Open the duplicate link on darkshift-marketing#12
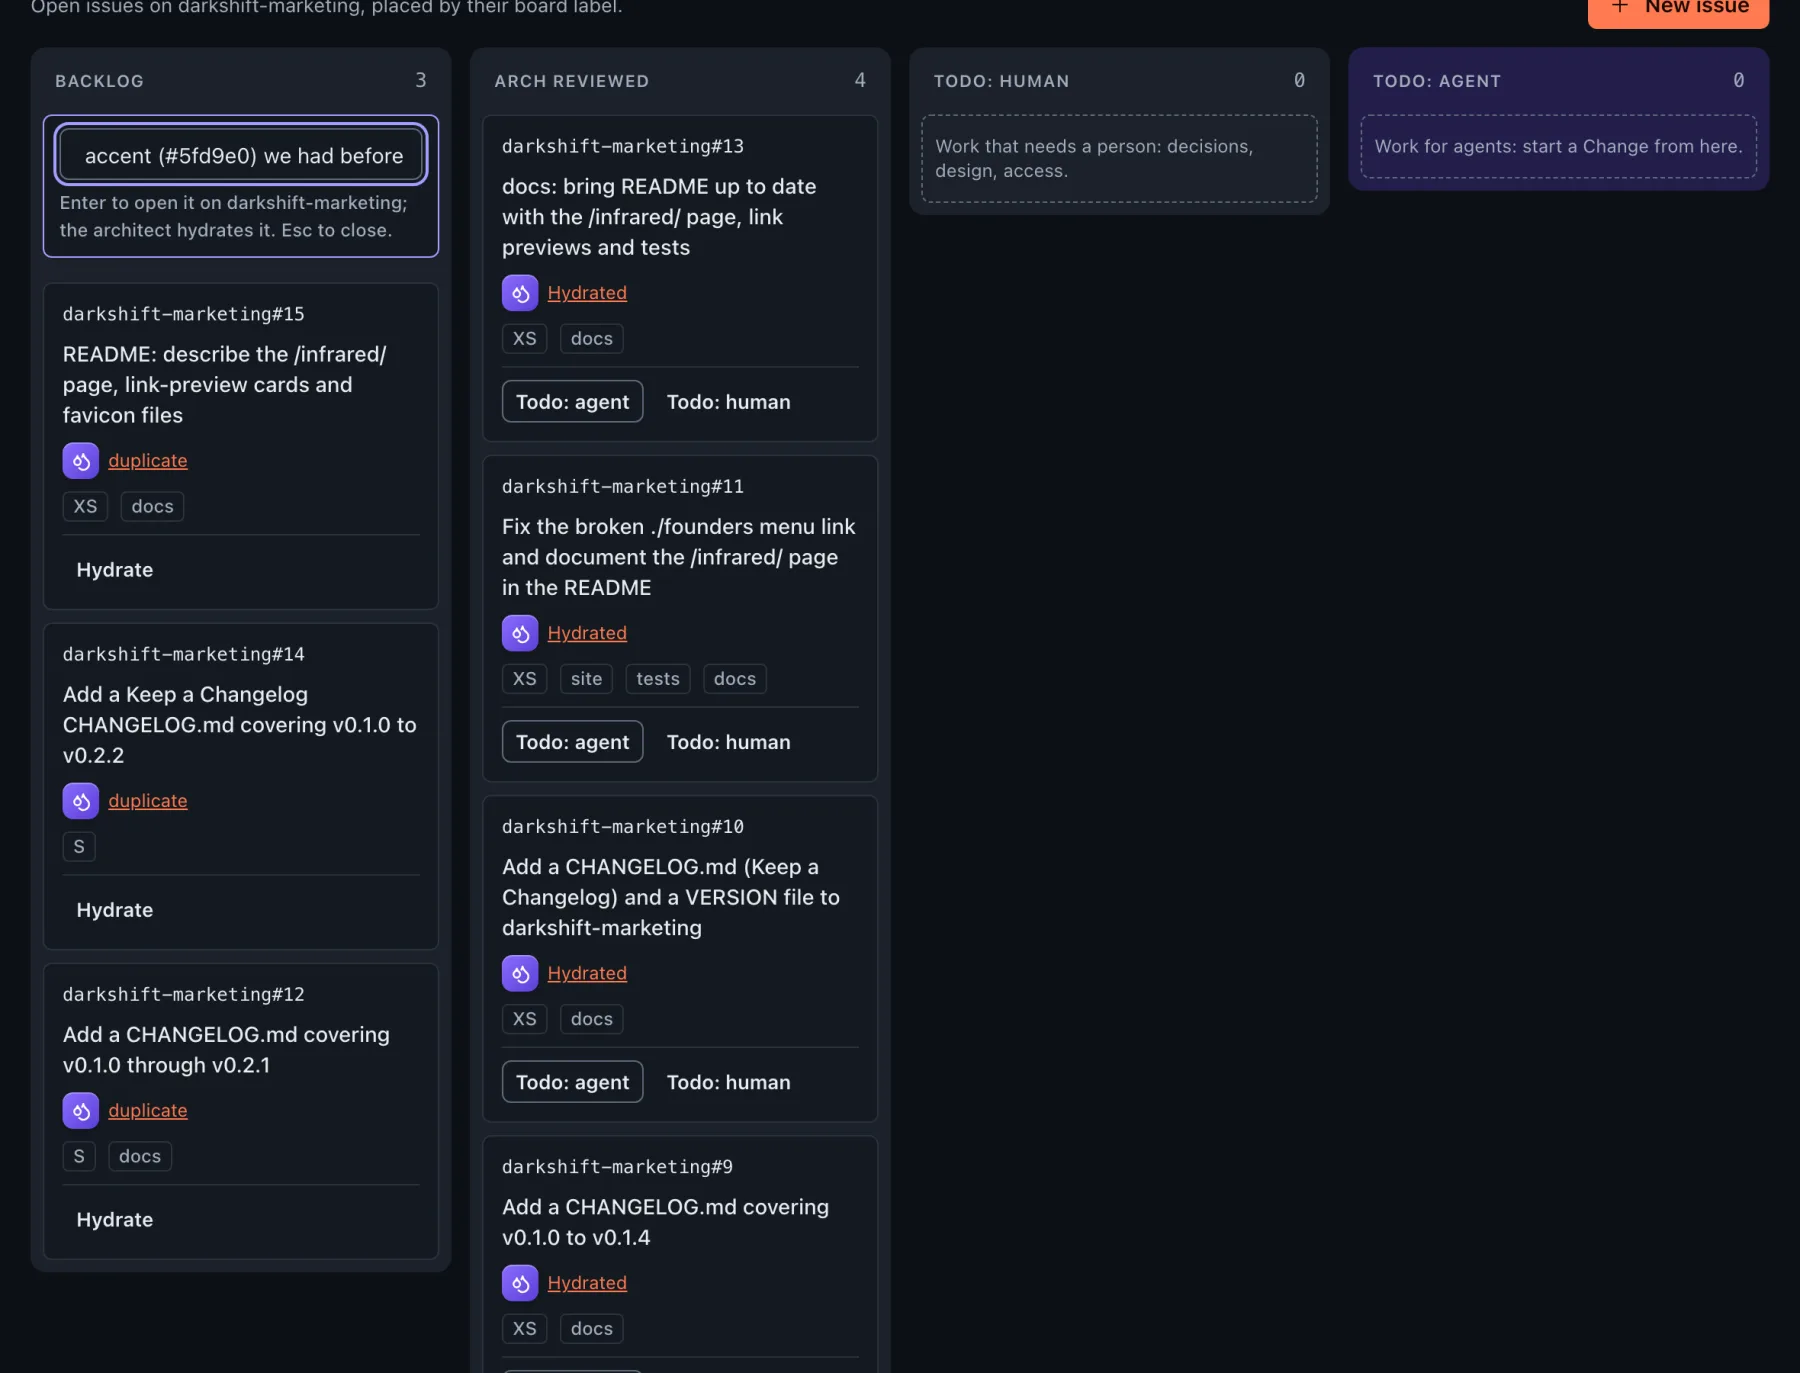This screenshot has height=1373, width=1800. [148, 1111]
